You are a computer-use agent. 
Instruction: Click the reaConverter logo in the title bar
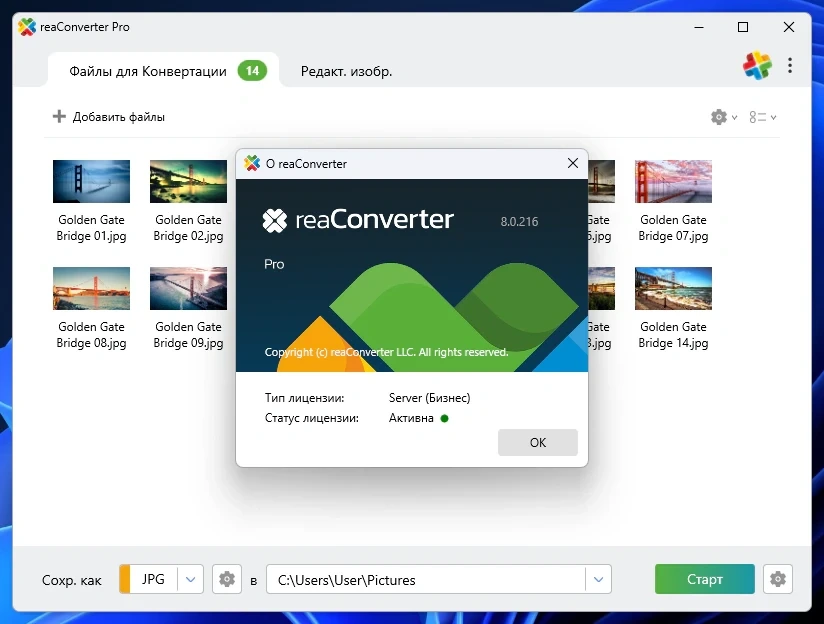[27, 27]
